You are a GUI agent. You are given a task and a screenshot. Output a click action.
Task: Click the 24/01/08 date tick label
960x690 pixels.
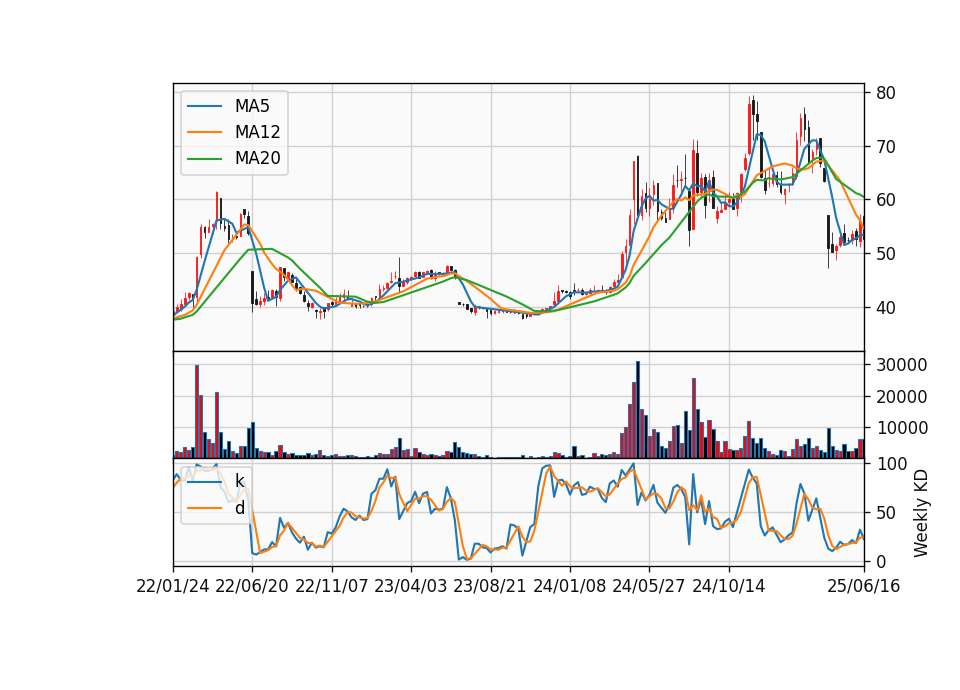point(570,586)
